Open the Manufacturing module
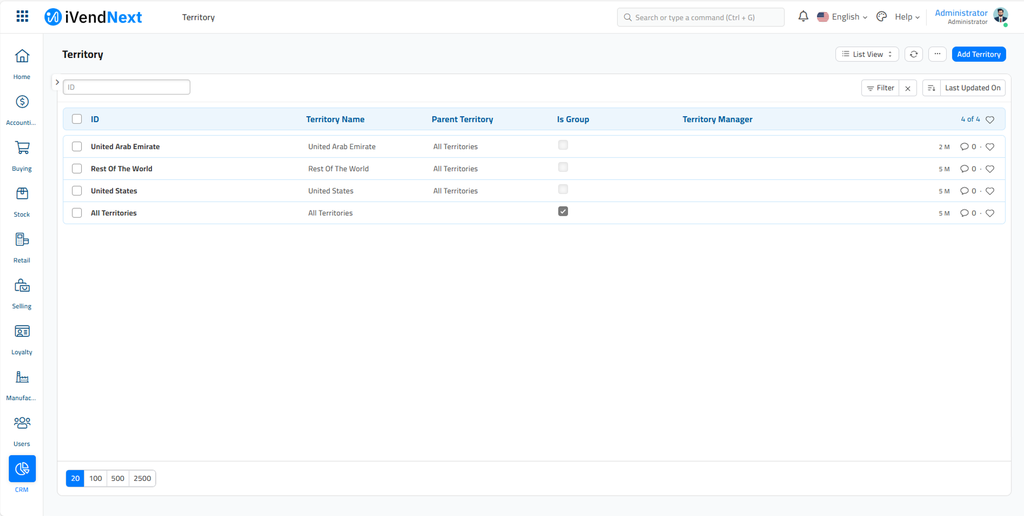The image size is (1024, 516). tap(22, 385)
